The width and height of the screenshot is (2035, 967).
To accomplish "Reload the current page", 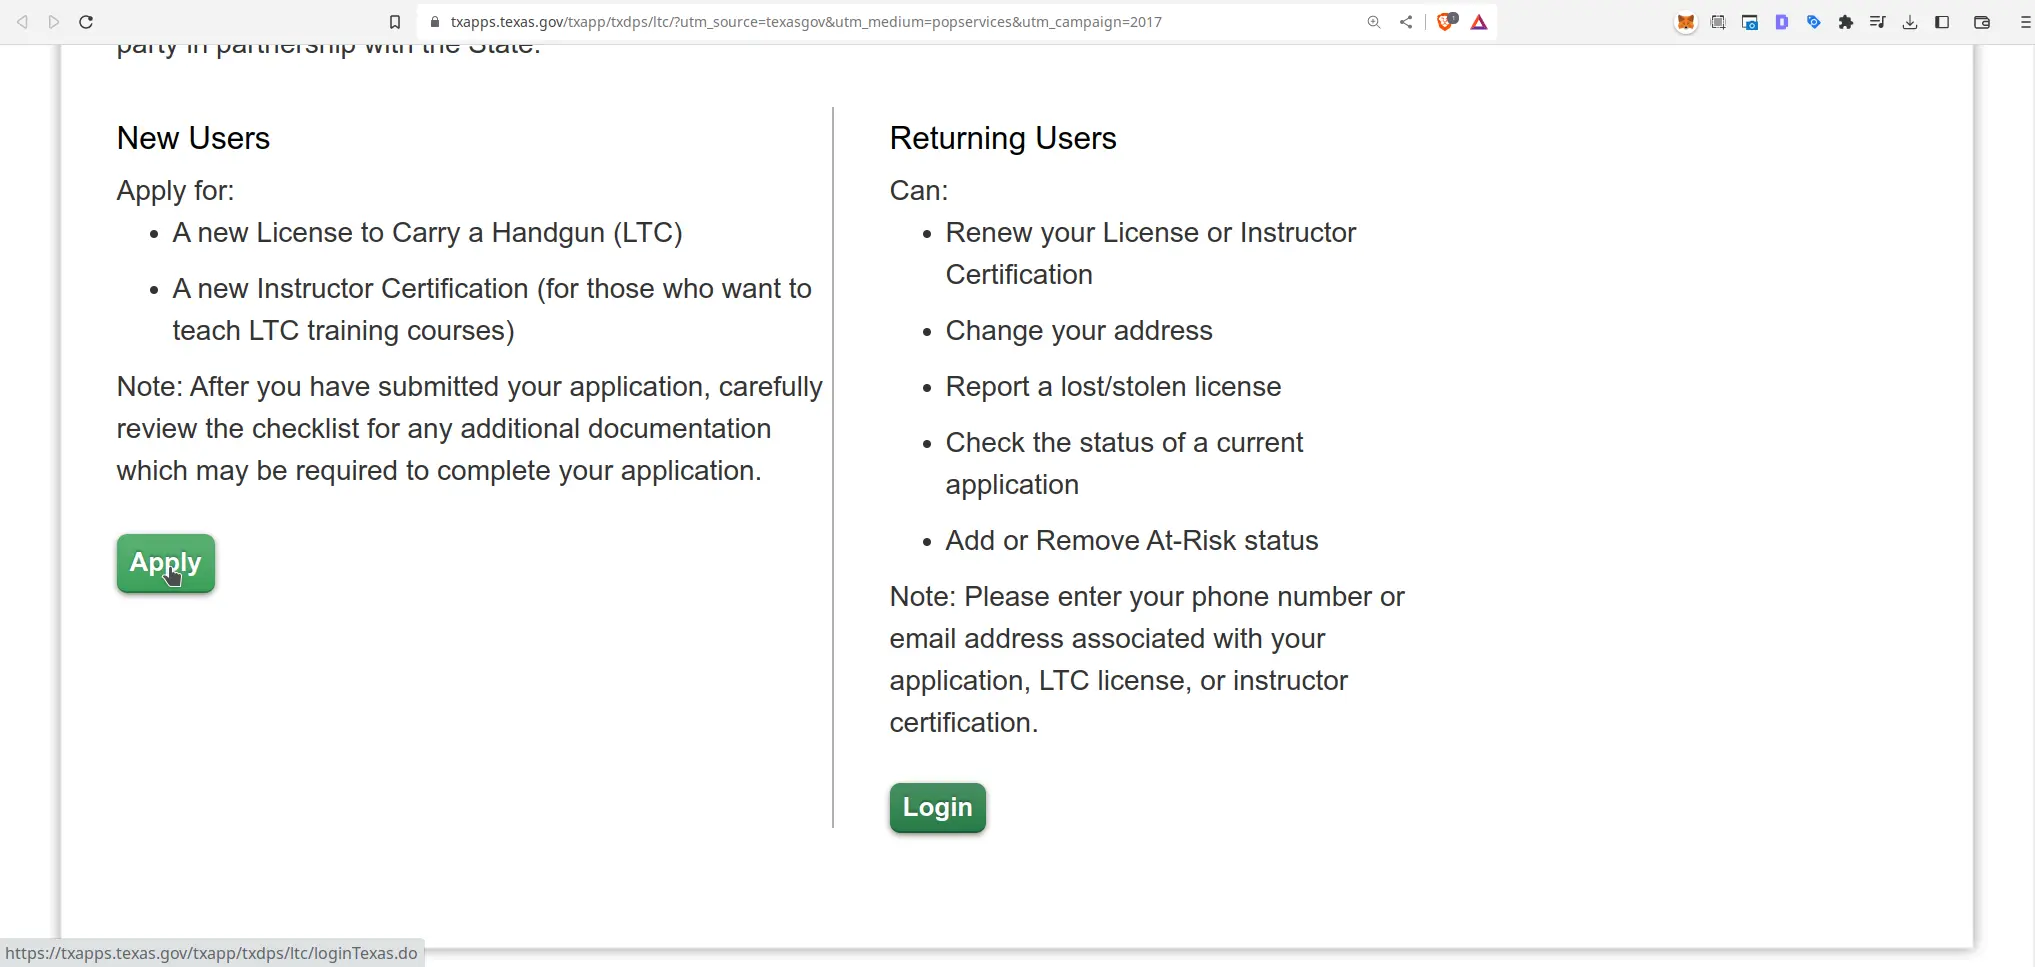I will (87, 21).
